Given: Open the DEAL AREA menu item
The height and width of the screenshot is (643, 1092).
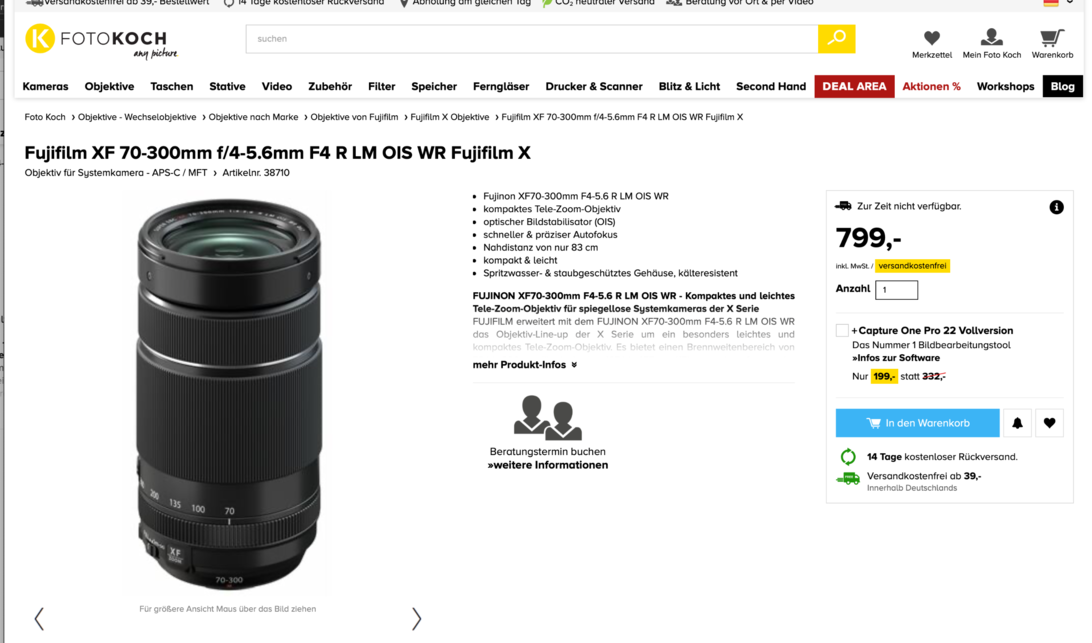Looking at the screenshot, I should tap(855, 86).
